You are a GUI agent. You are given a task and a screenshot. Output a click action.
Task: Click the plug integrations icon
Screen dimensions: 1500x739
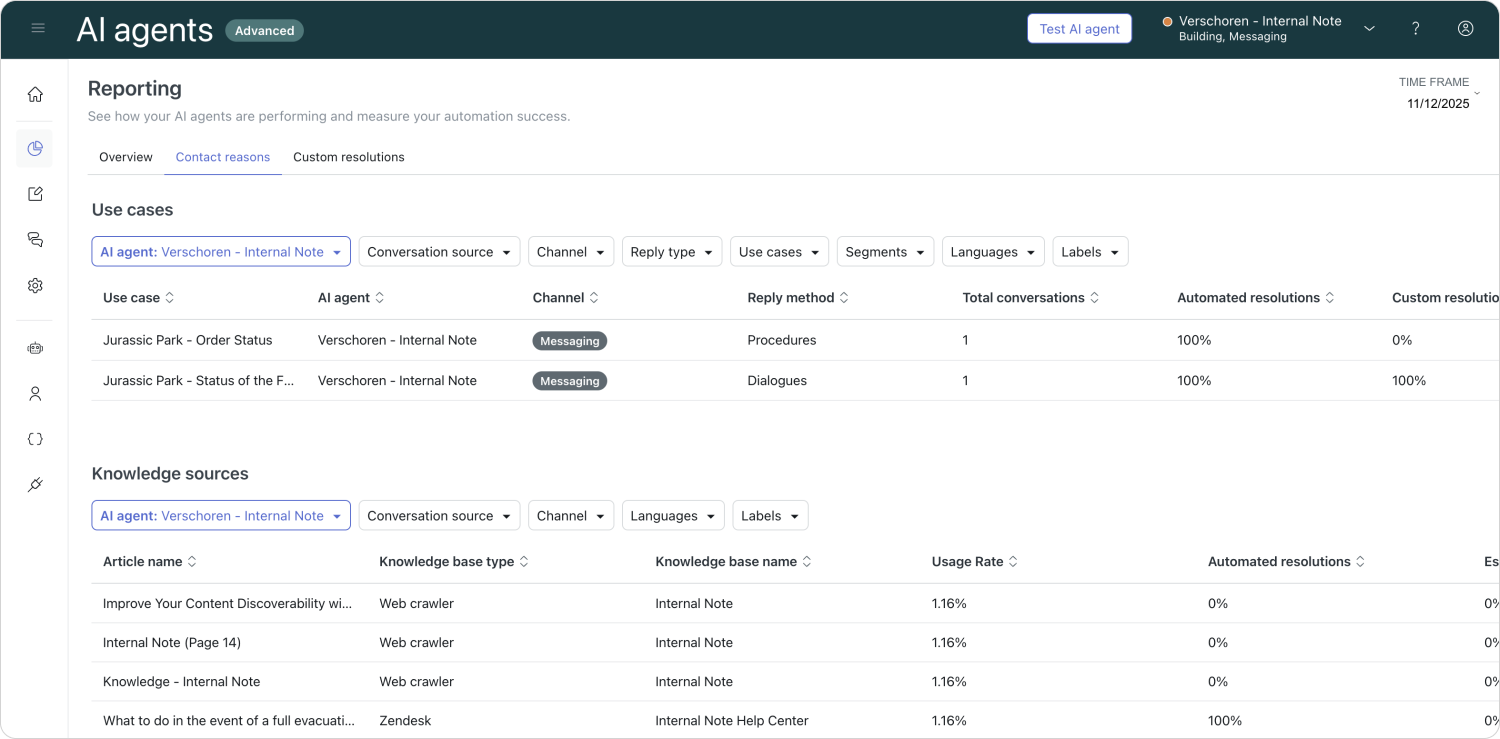35,485
